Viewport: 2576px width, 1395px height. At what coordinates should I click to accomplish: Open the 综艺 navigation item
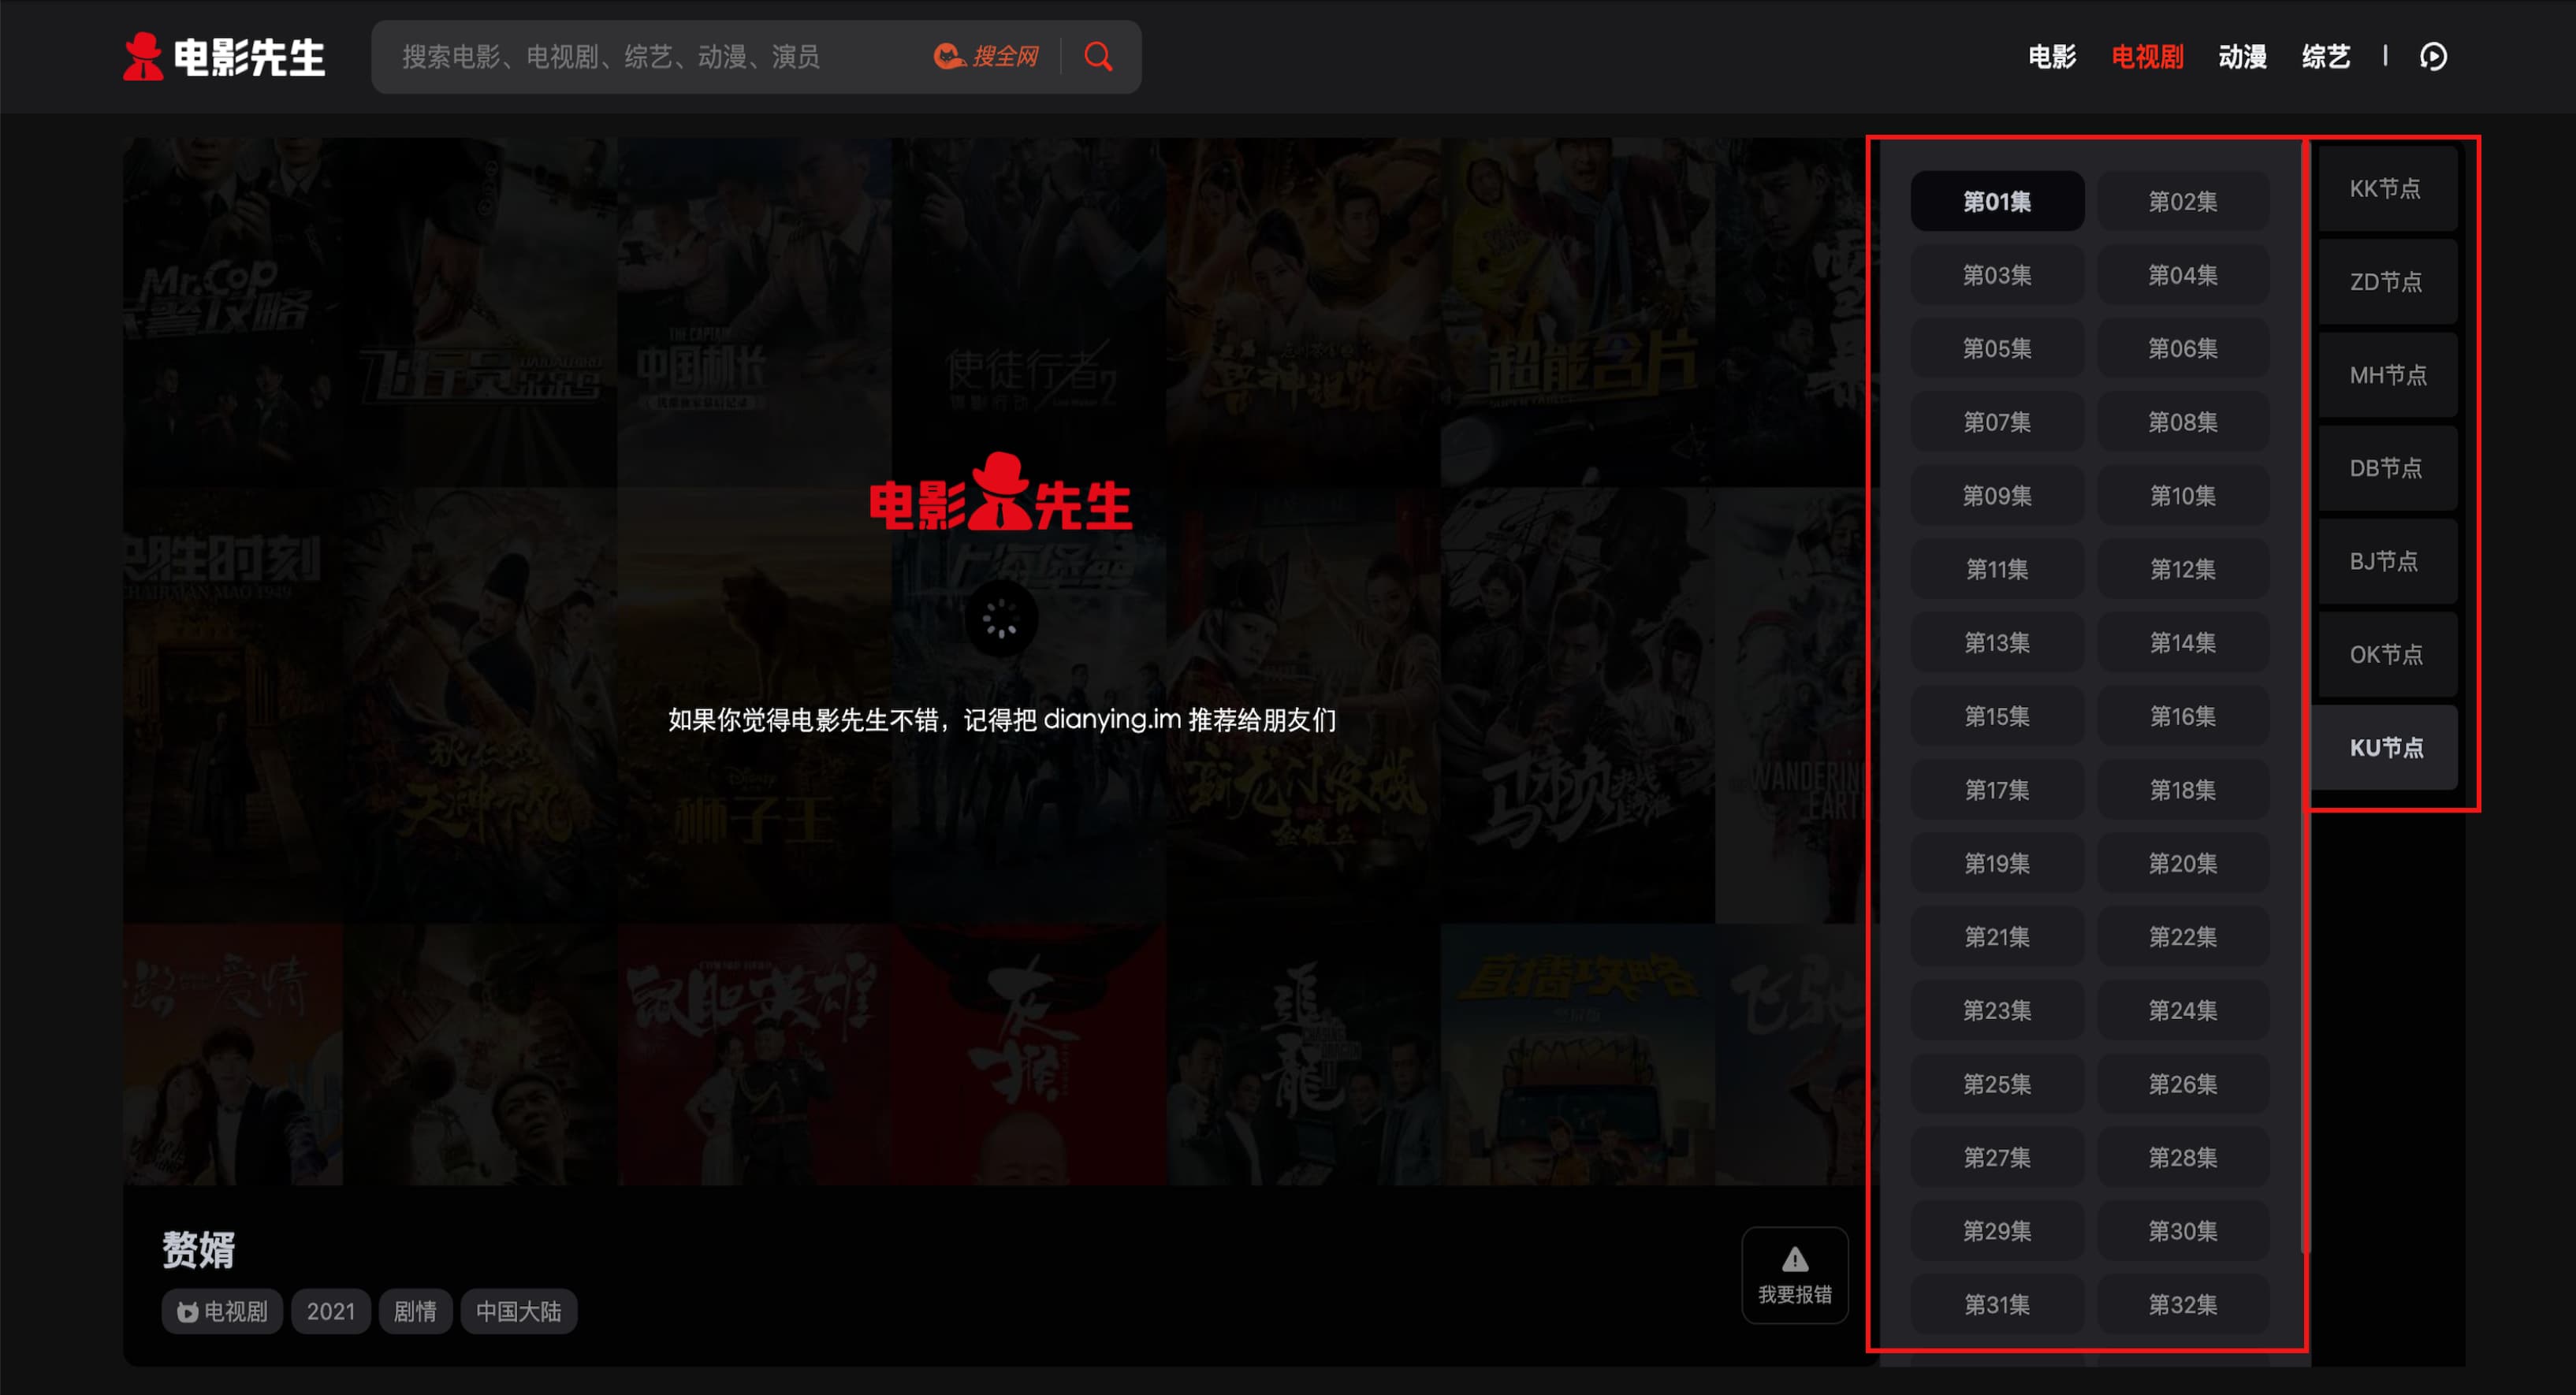point(2325,57)
